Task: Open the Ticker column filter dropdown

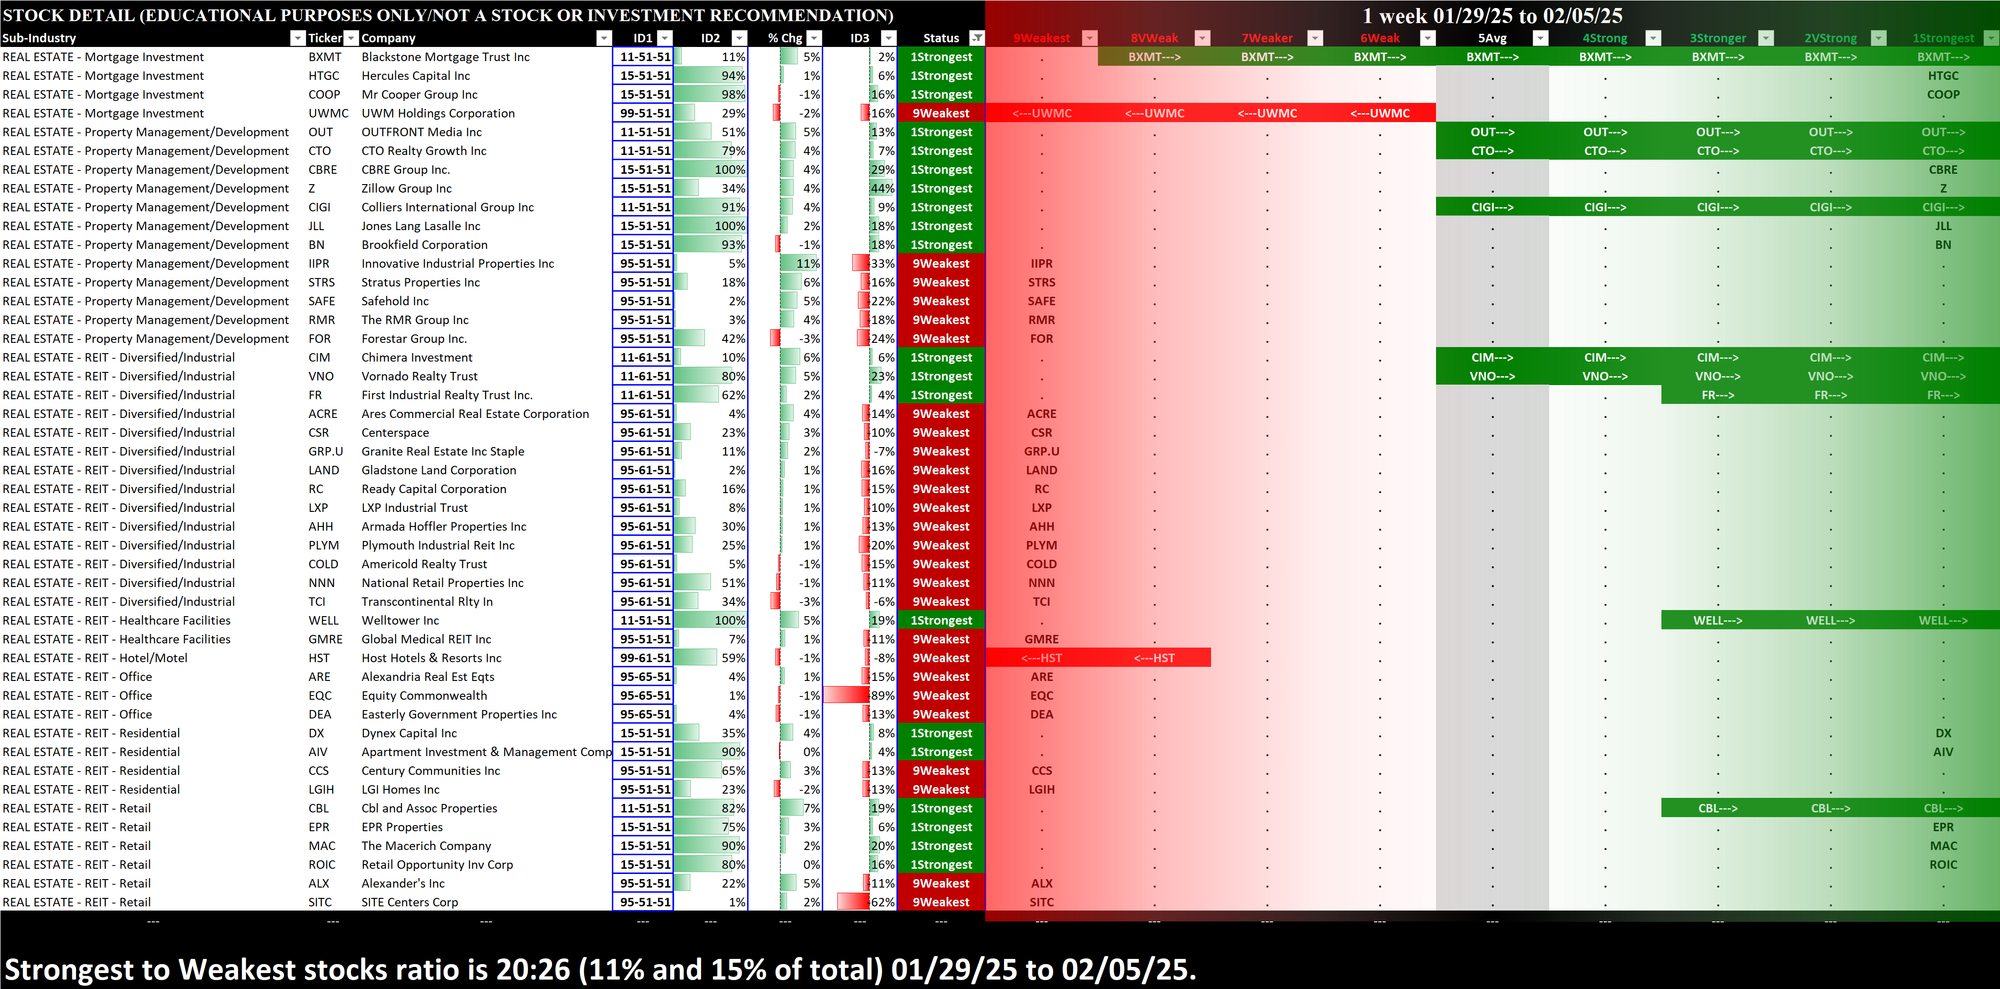Action: pos(350,38)
